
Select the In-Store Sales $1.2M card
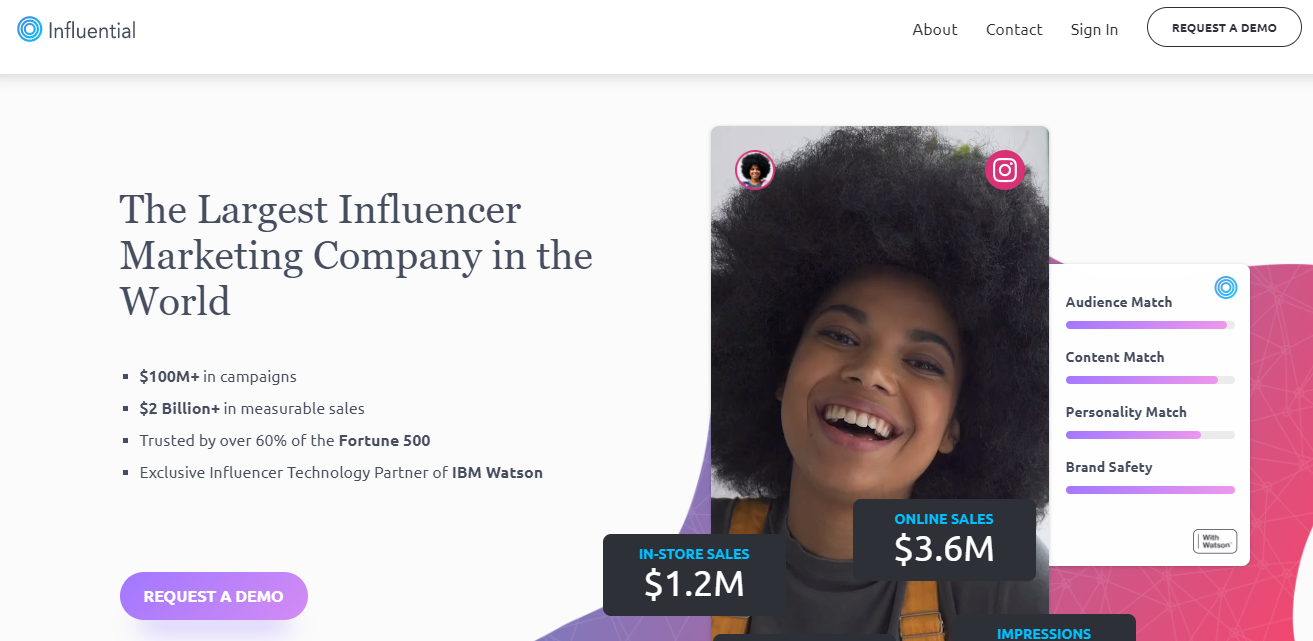[x=693, y=574]
